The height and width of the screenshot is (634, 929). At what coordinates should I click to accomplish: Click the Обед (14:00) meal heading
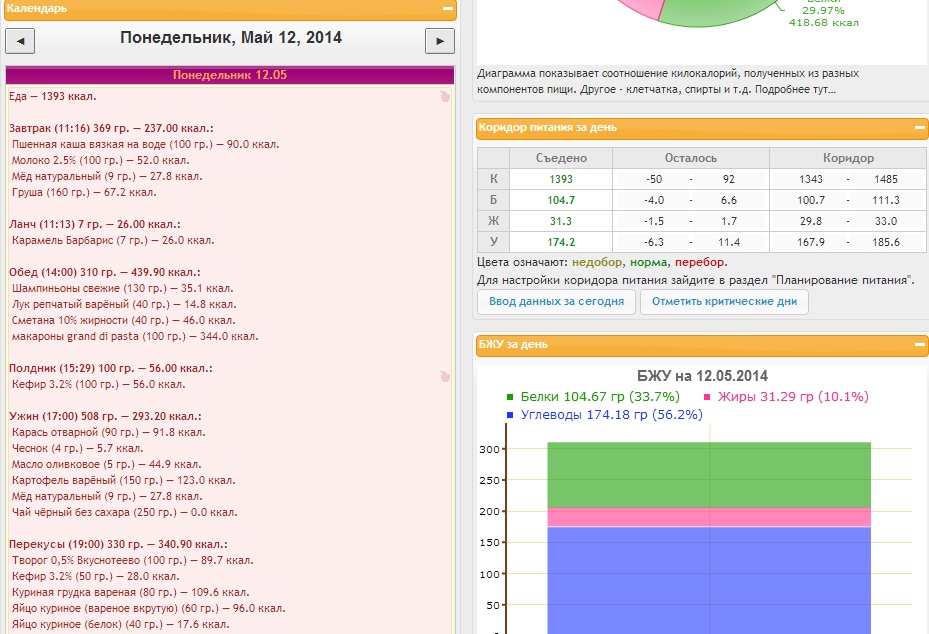(x=104, y=272)
